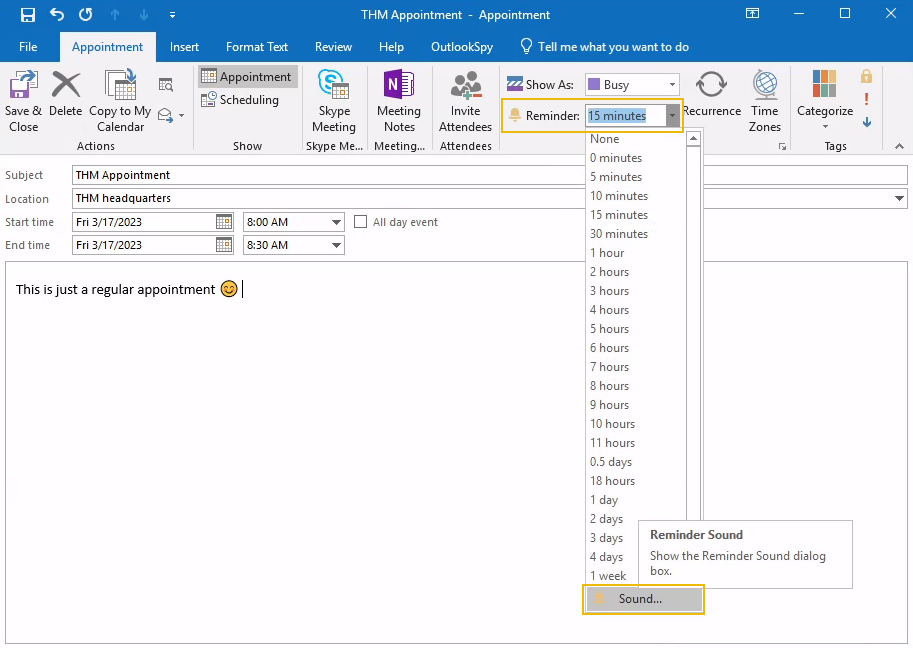Open the Recurrence settings
Screen dimensions: 913x648
pos(711,96)
